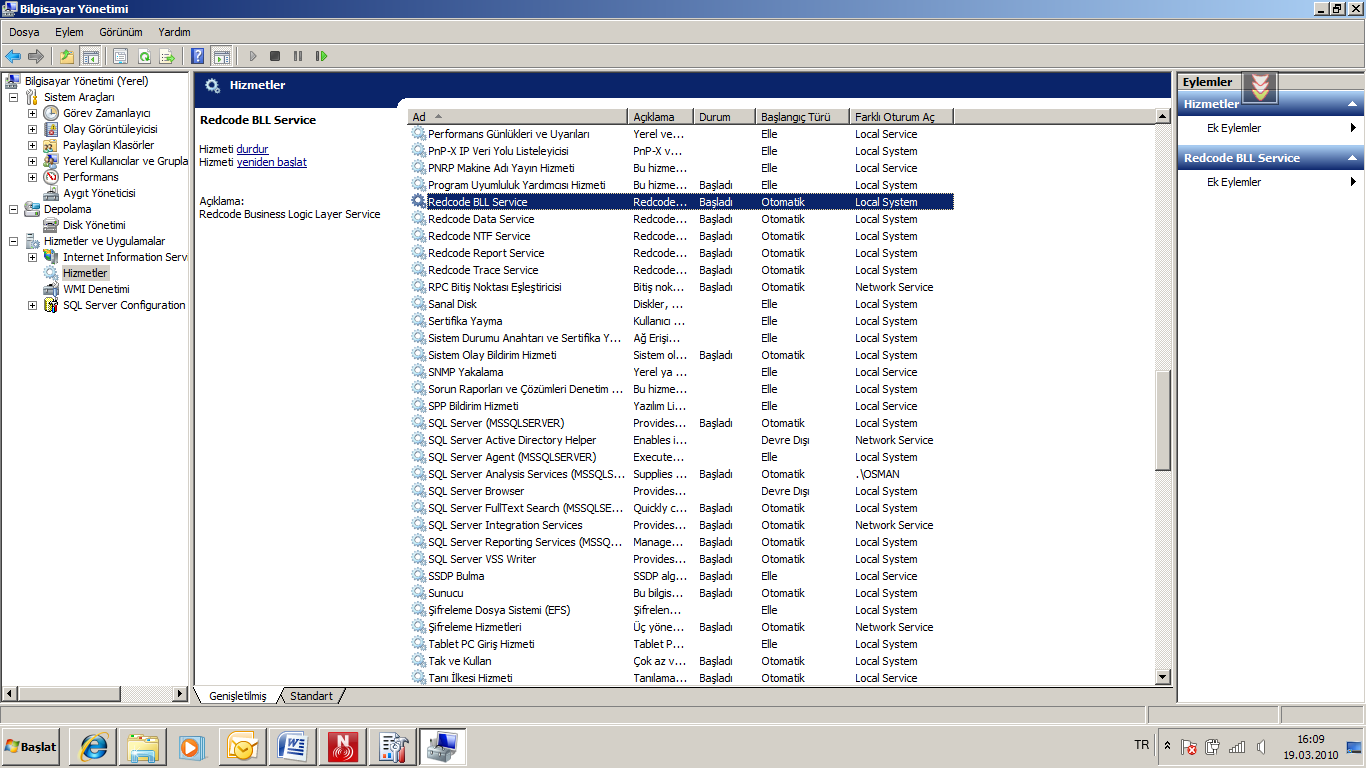Expand the Internet Information Services node

pos(32,257)
